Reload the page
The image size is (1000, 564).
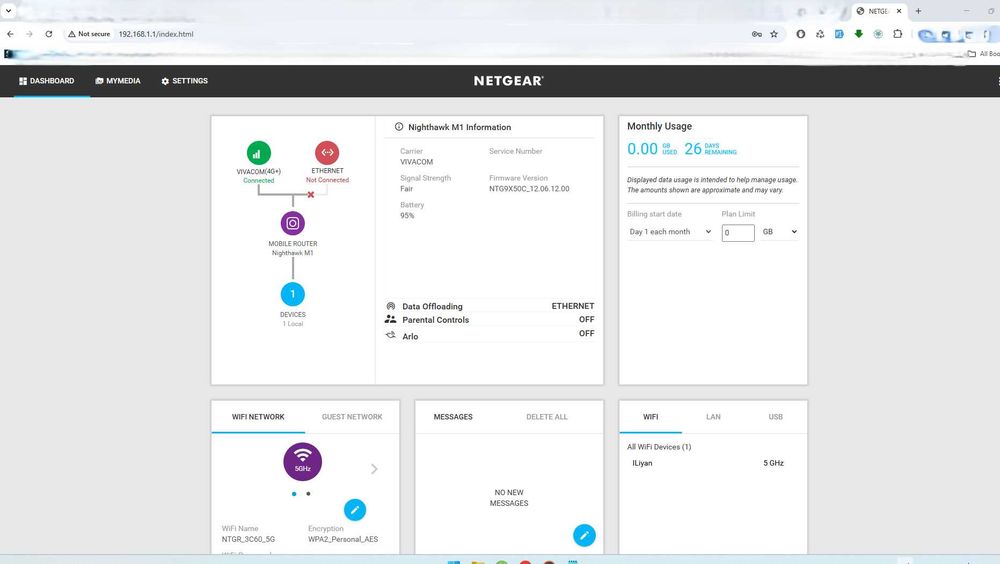[x=48, y=34]
